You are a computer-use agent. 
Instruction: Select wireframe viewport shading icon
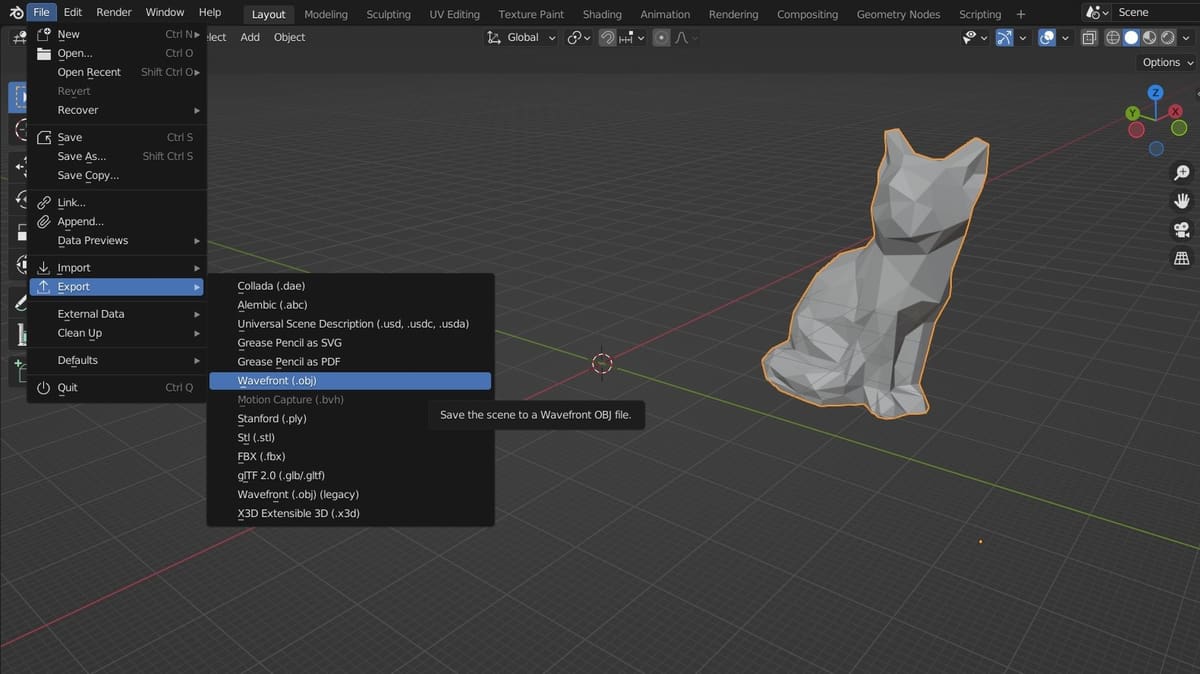pos(1115,38)
